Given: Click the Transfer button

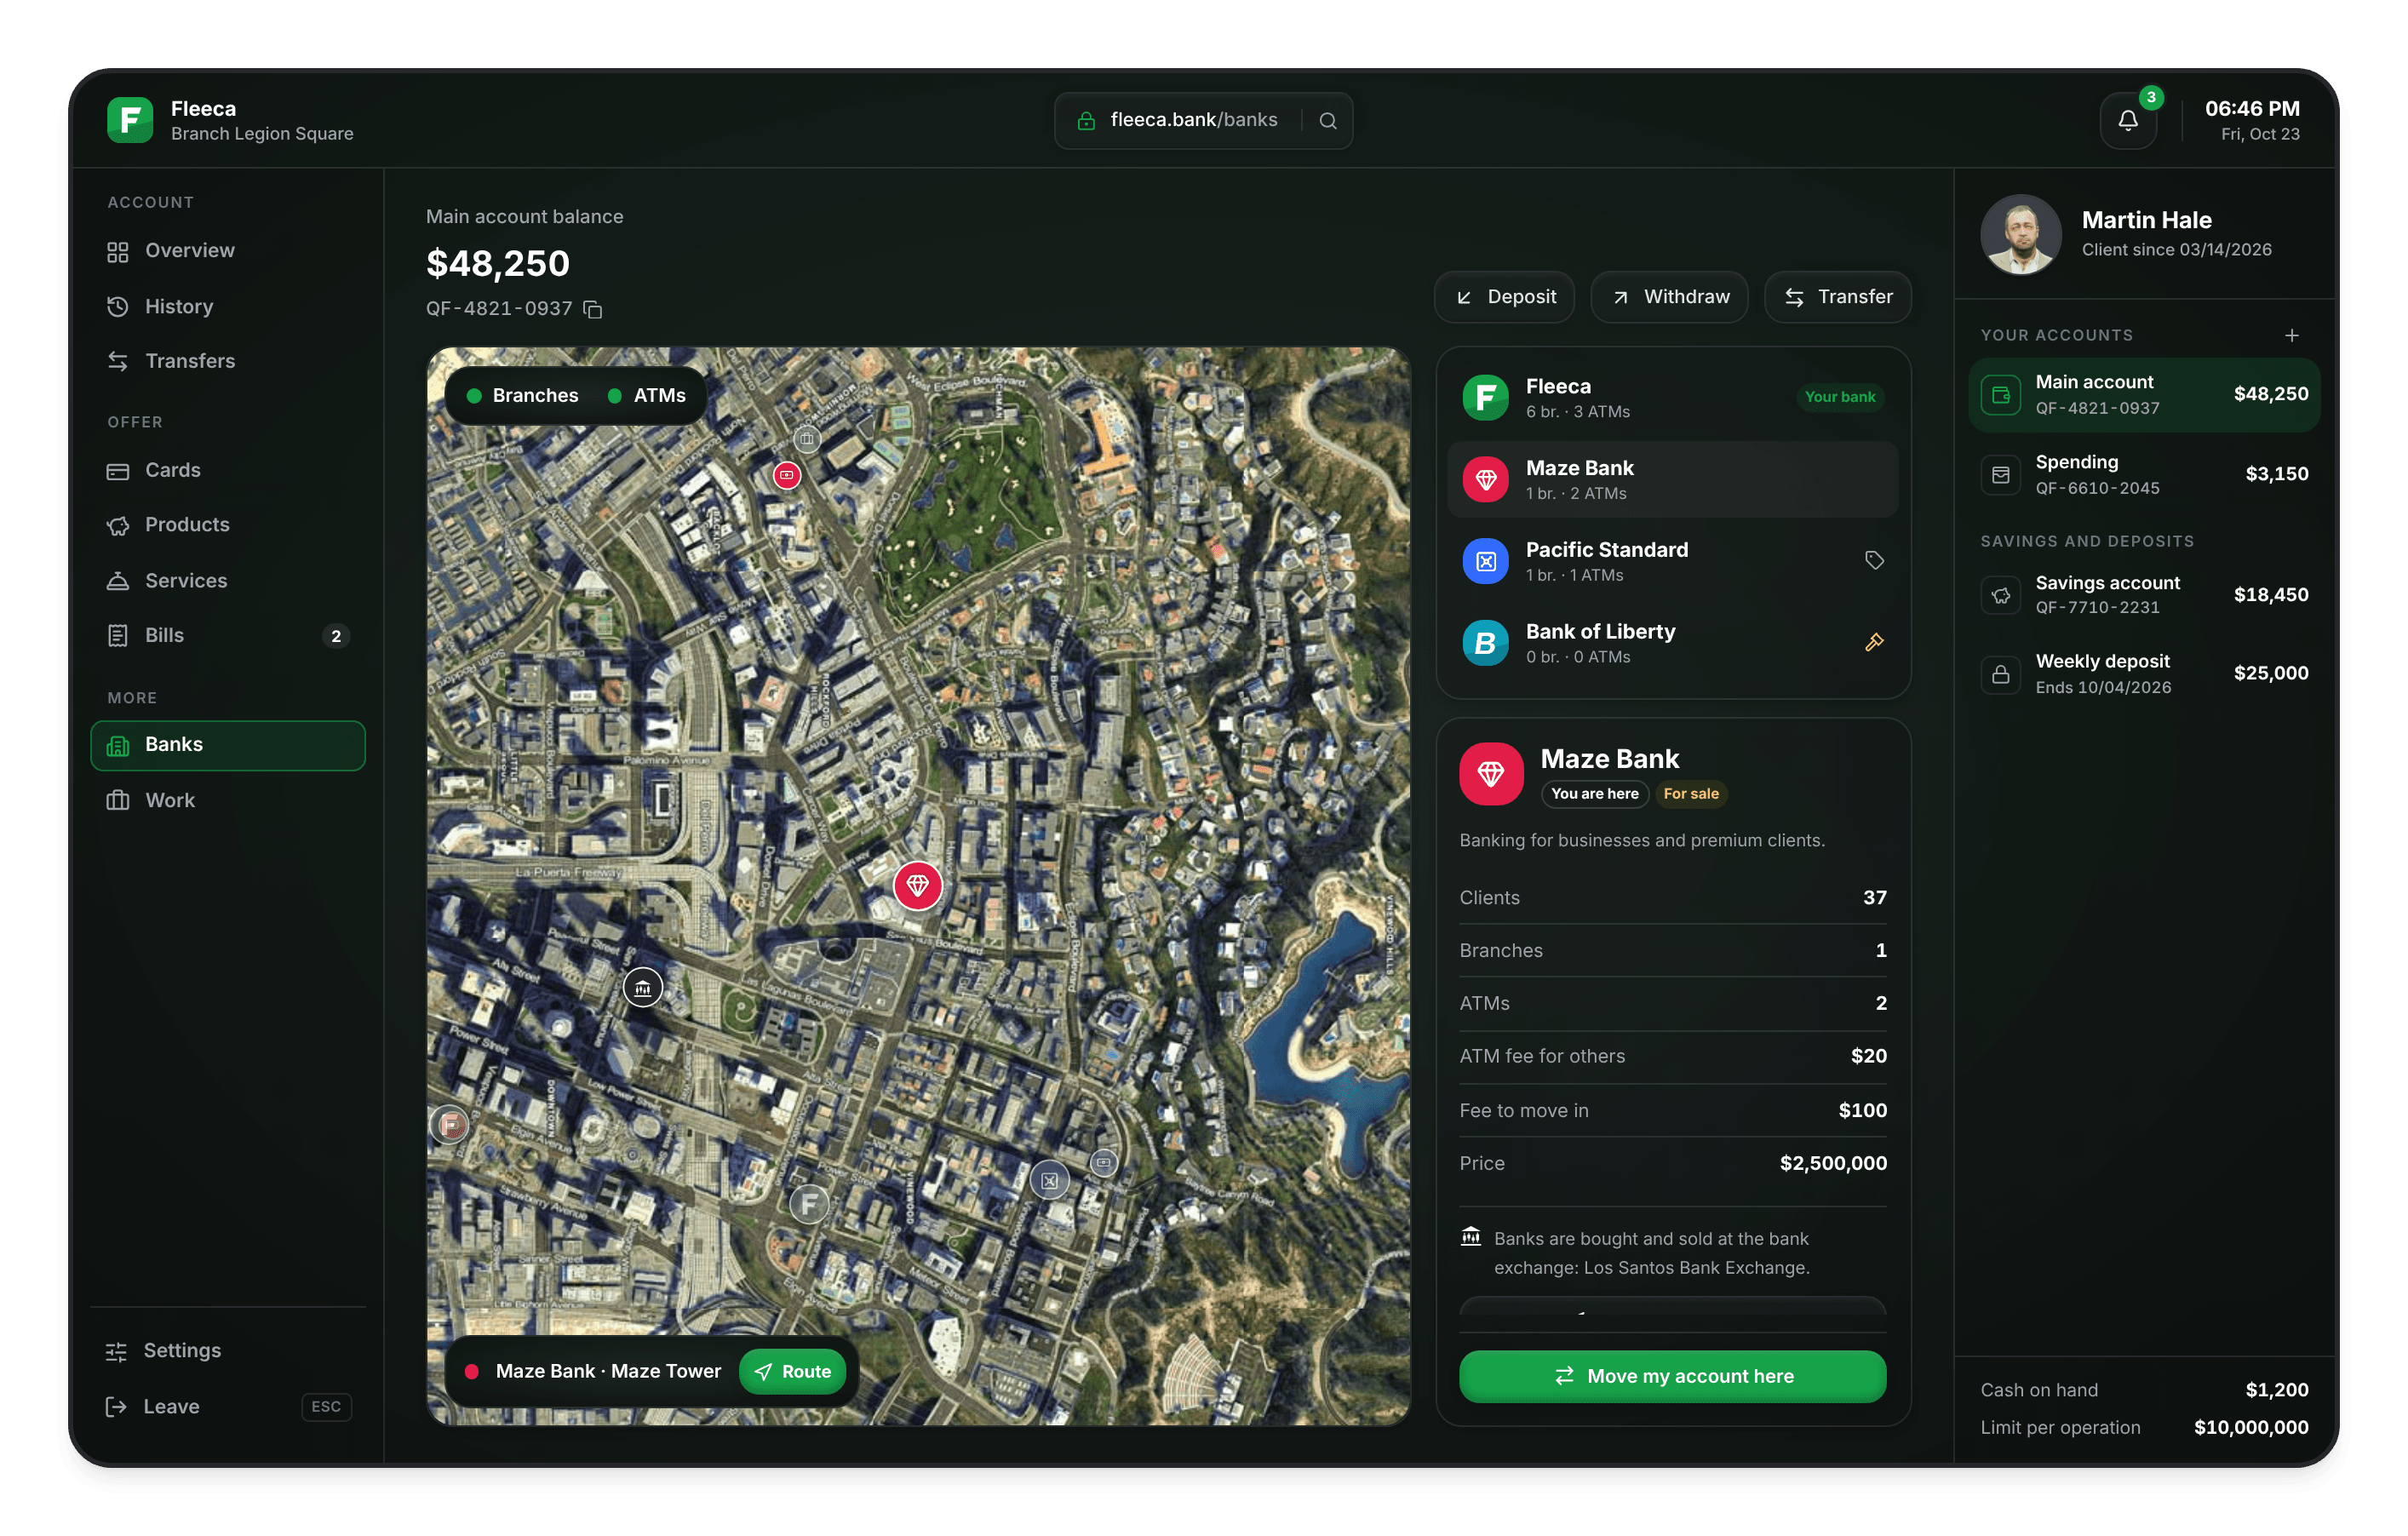Looking at the screenshot, I should click(x=1838, y=297).
